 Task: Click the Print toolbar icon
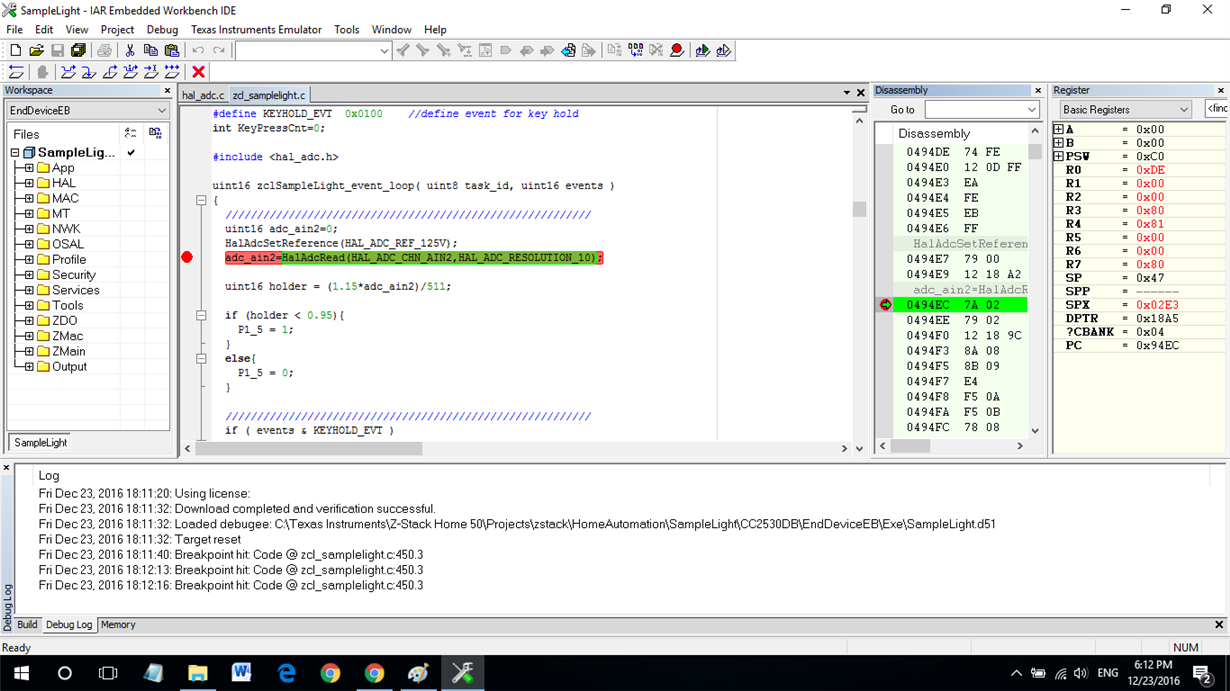pos(104,50)
